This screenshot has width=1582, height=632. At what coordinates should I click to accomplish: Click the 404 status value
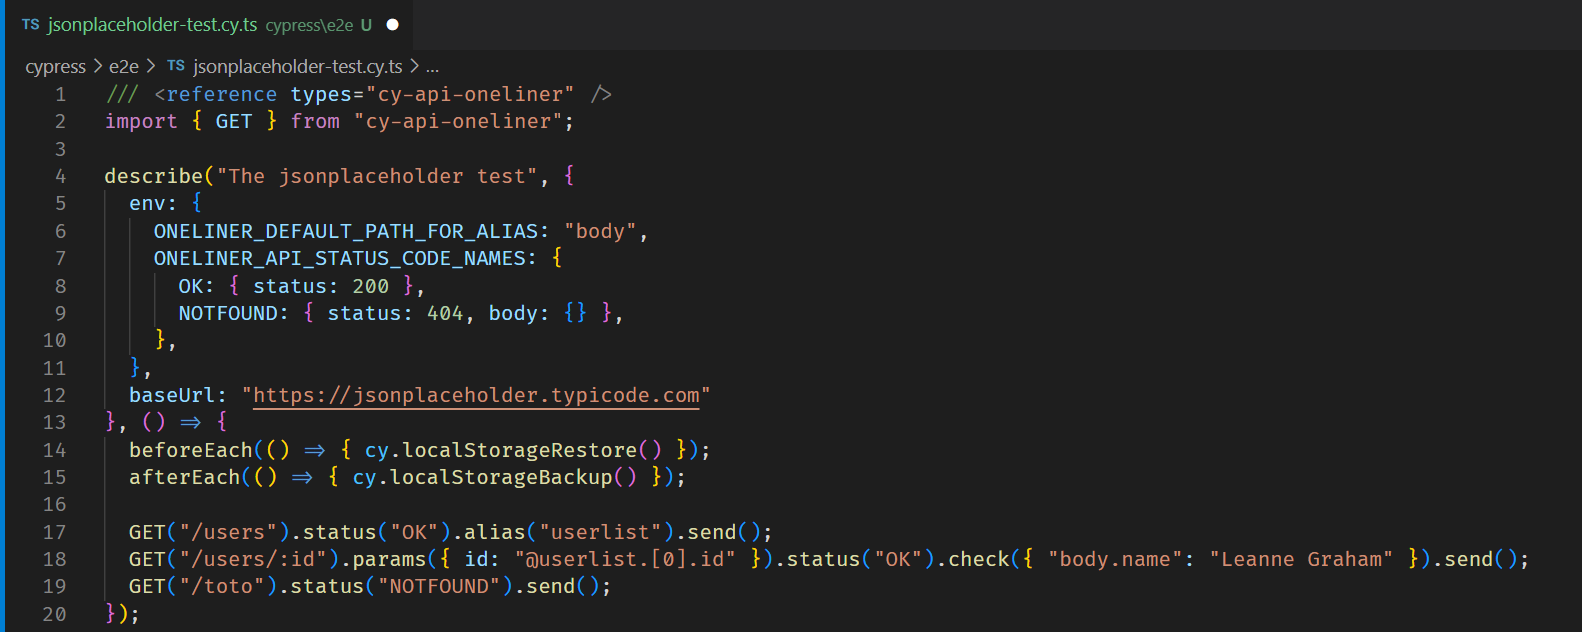(445, 313)
